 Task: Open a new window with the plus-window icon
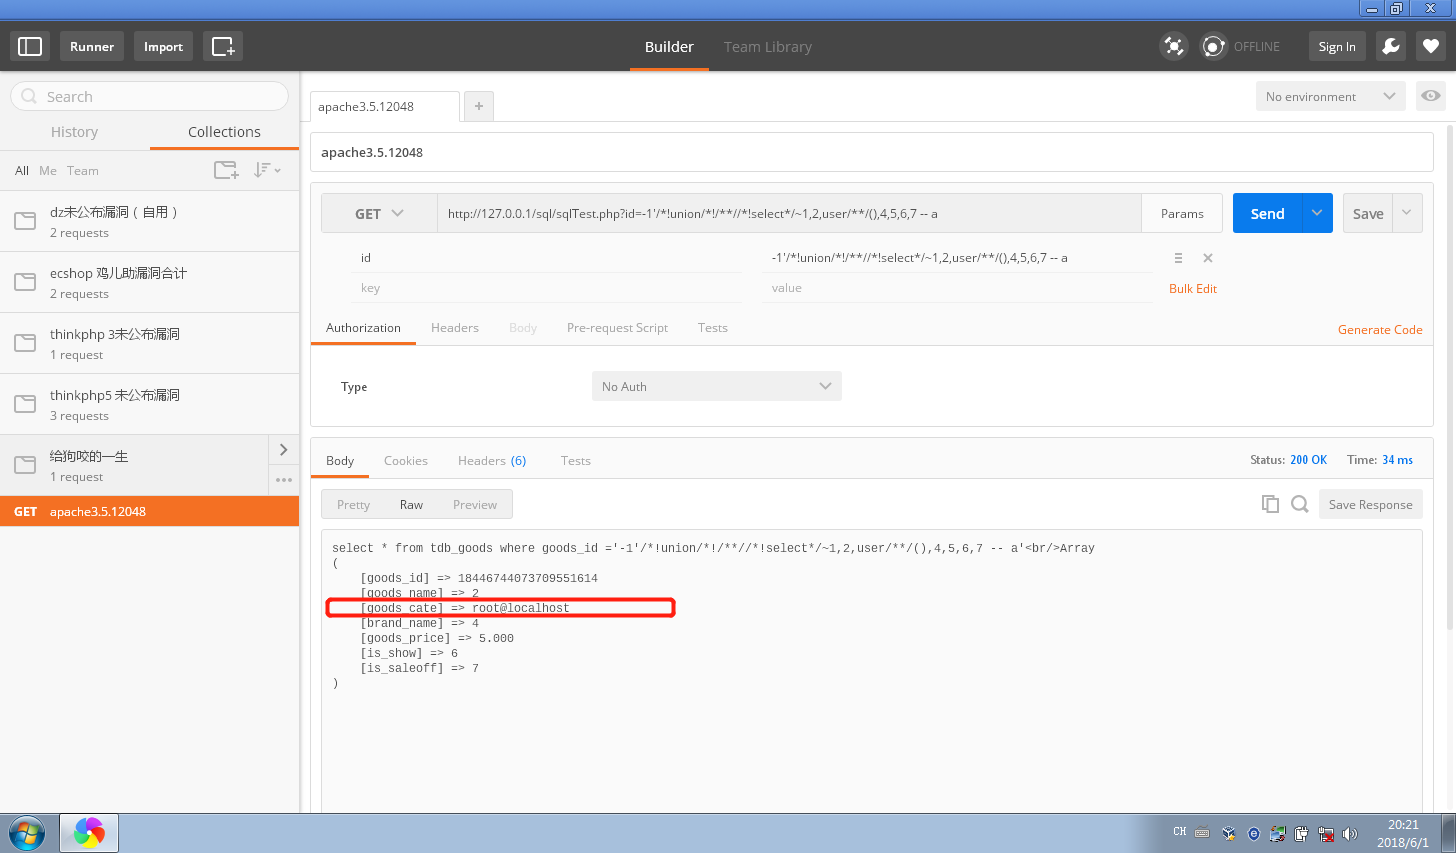(x=223, y=46)
